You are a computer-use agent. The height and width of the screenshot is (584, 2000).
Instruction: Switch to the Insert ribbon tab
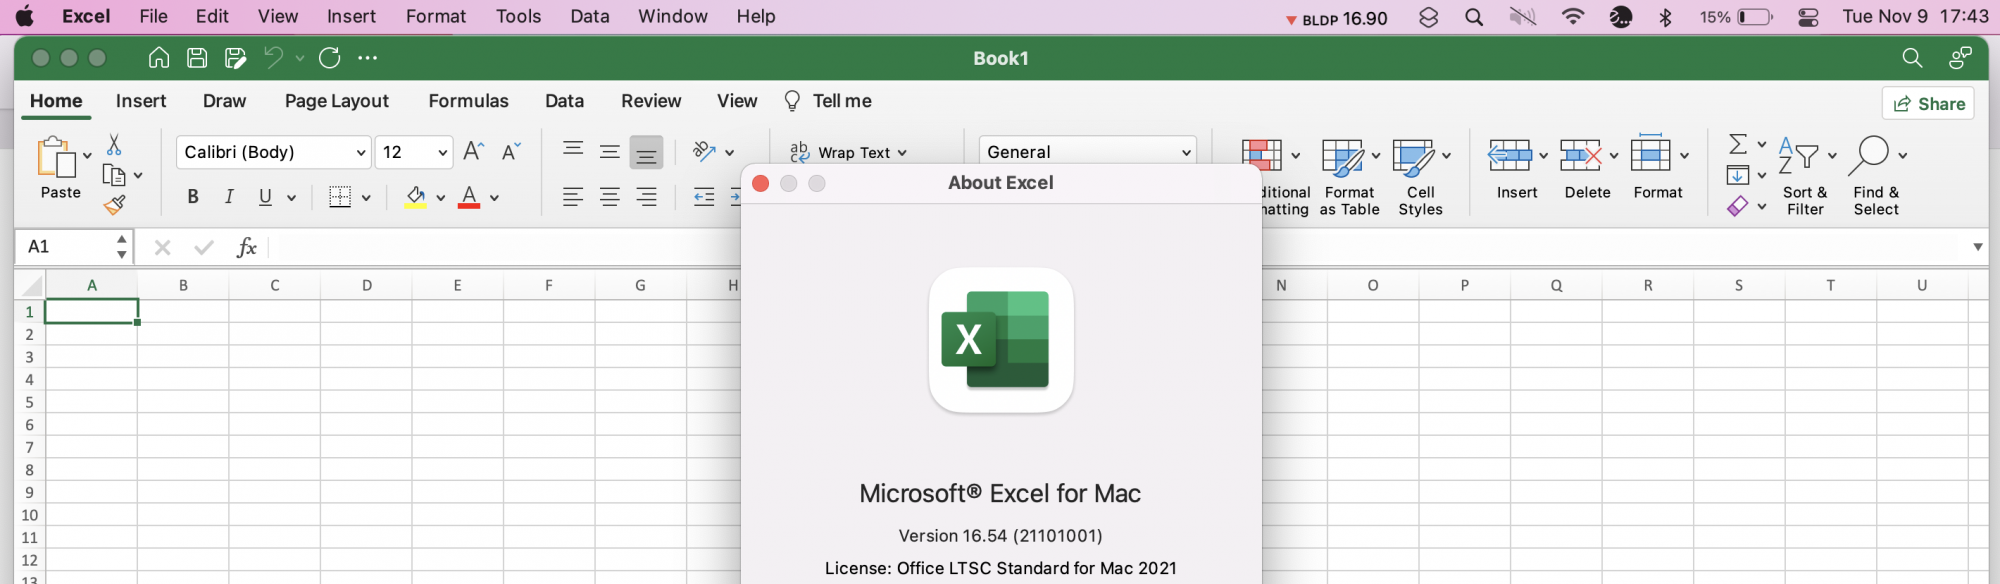(141, 101)
